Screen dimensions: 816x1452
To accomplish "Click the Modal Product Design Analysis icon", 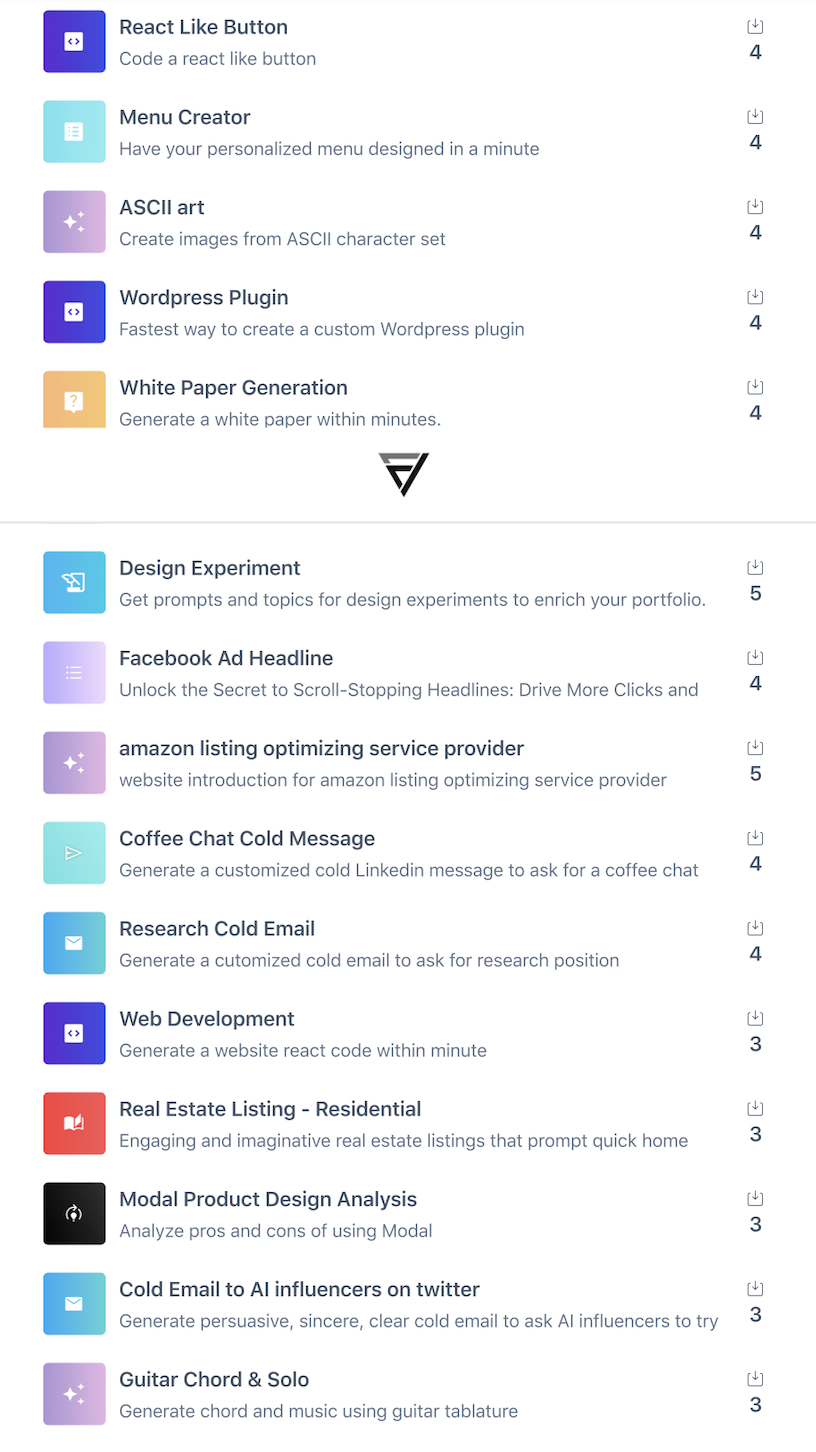I will click(74, 1213).
